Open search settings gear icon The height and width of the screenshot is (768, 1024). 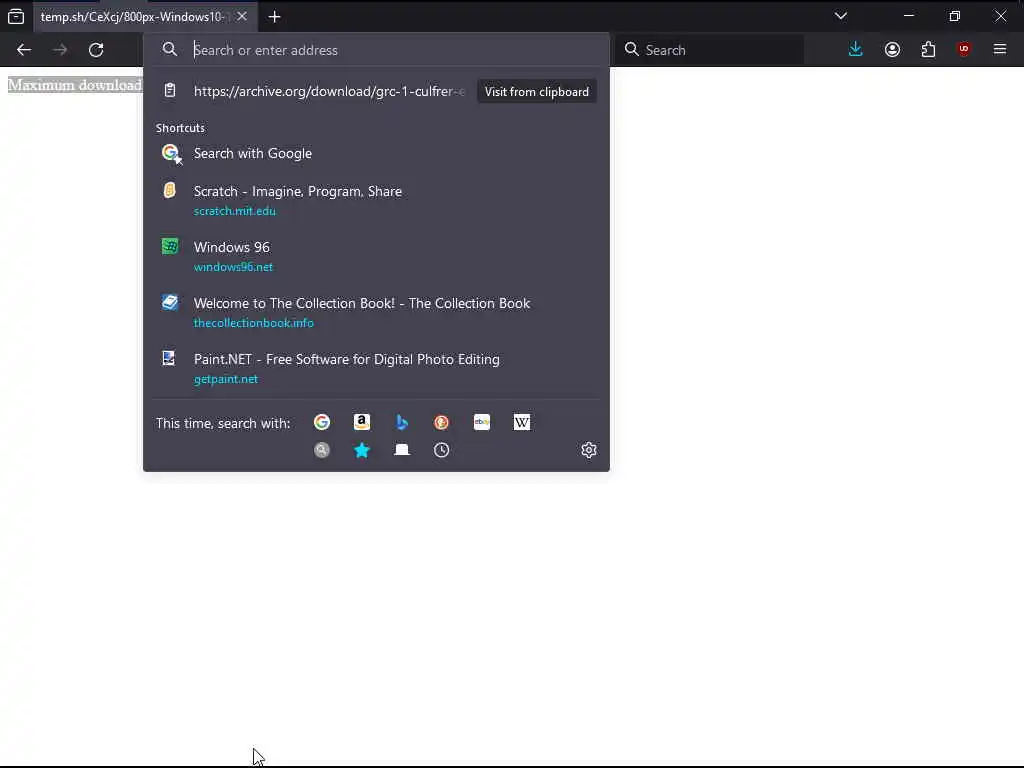coord(588,450)
